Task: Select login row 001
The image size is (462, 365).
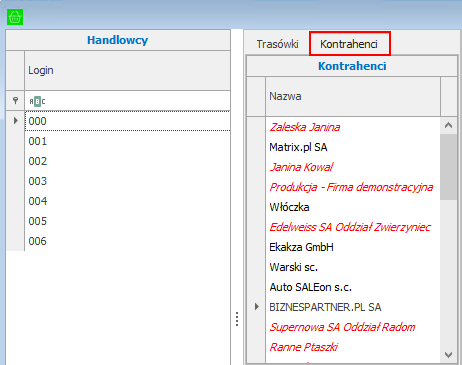Action: (128, 141)
